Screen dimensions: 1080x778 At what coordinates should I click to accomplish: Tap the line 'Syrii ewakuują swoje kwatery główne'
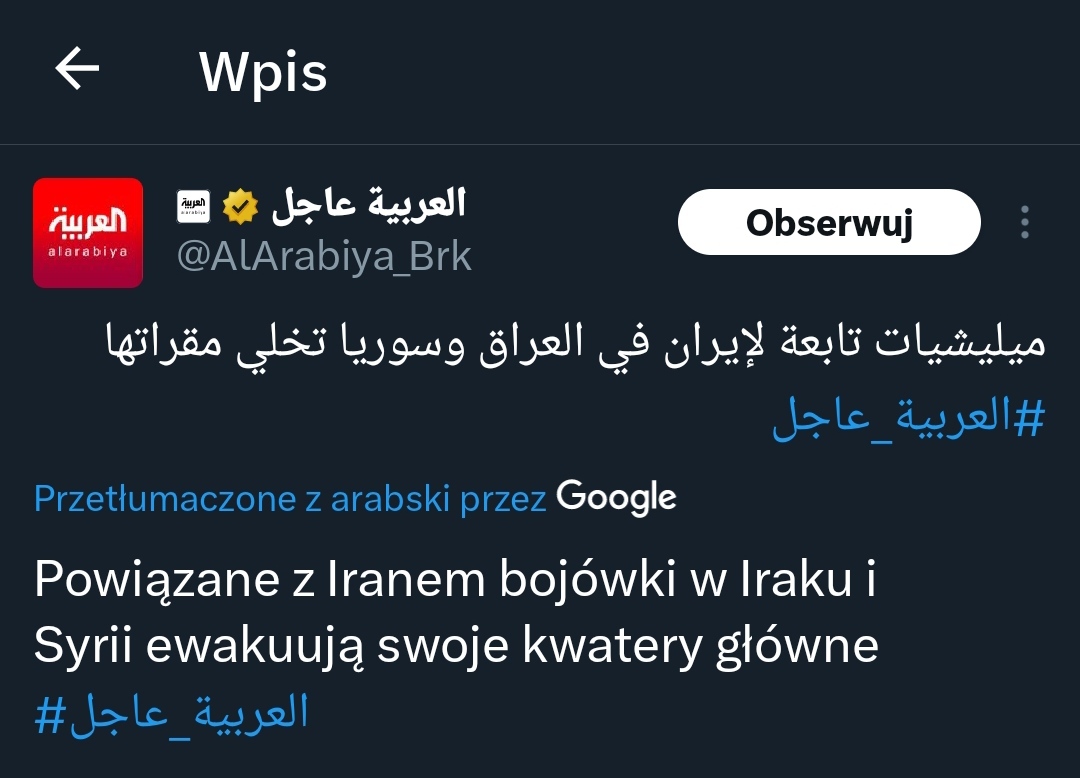tap(456, 646)
